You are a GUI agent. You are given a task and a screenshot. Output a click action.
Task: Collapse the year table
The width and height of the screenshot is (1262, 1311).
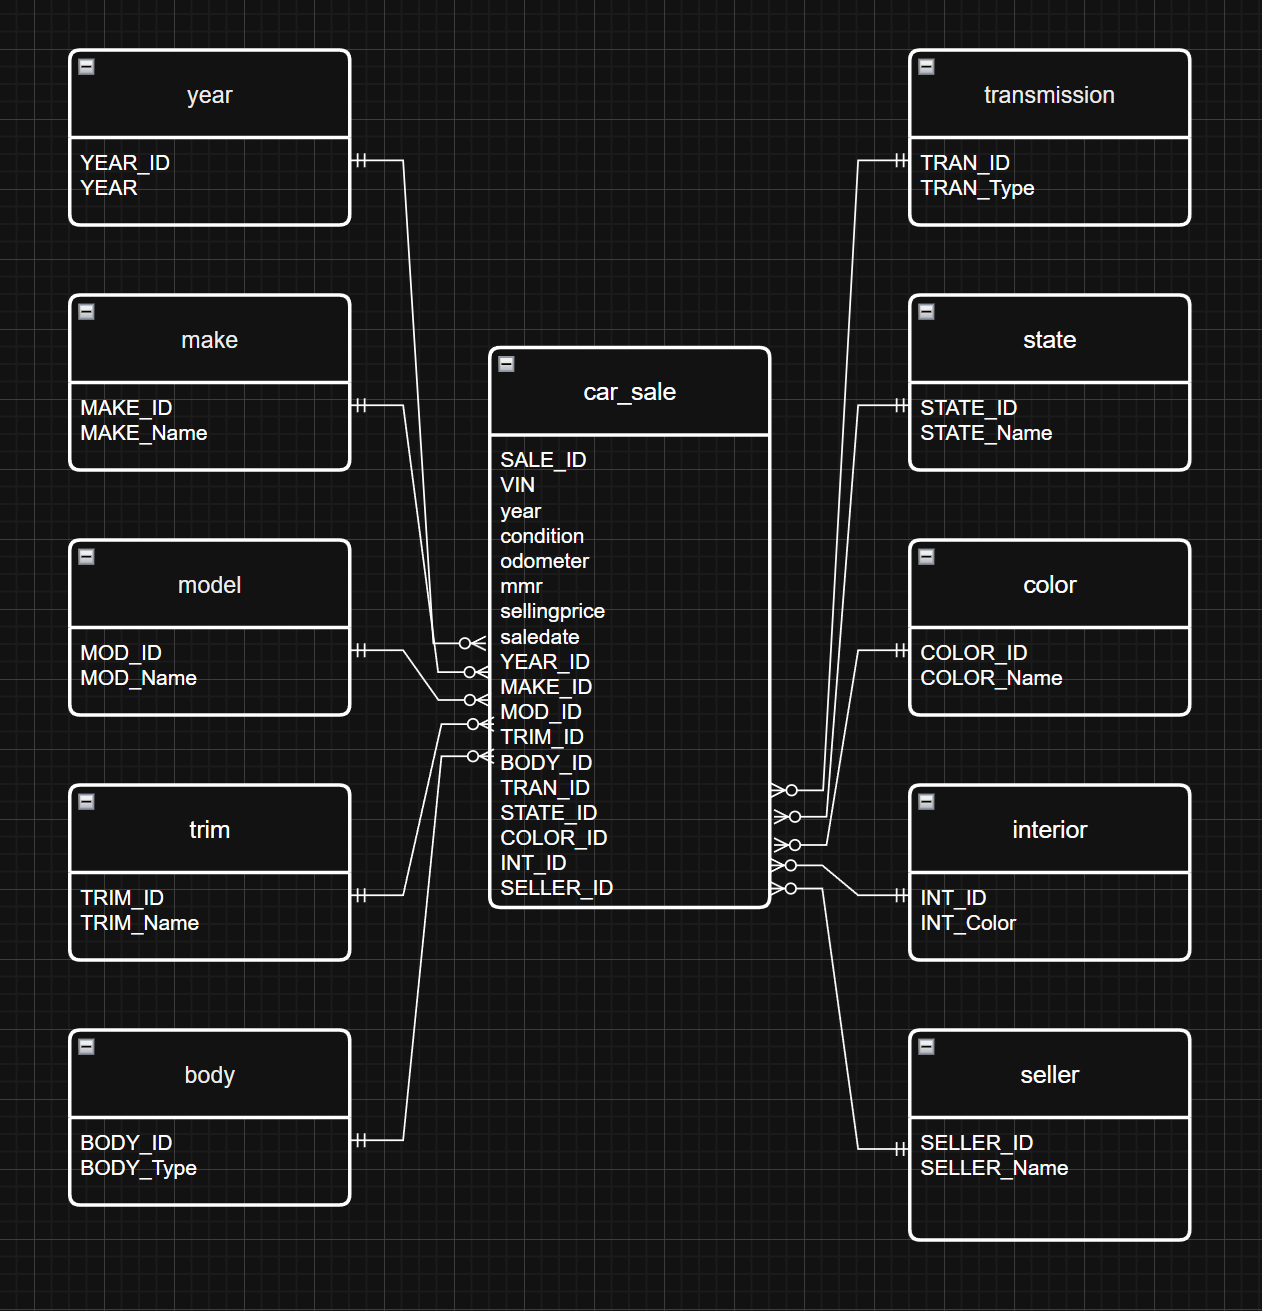click(87, 67)
